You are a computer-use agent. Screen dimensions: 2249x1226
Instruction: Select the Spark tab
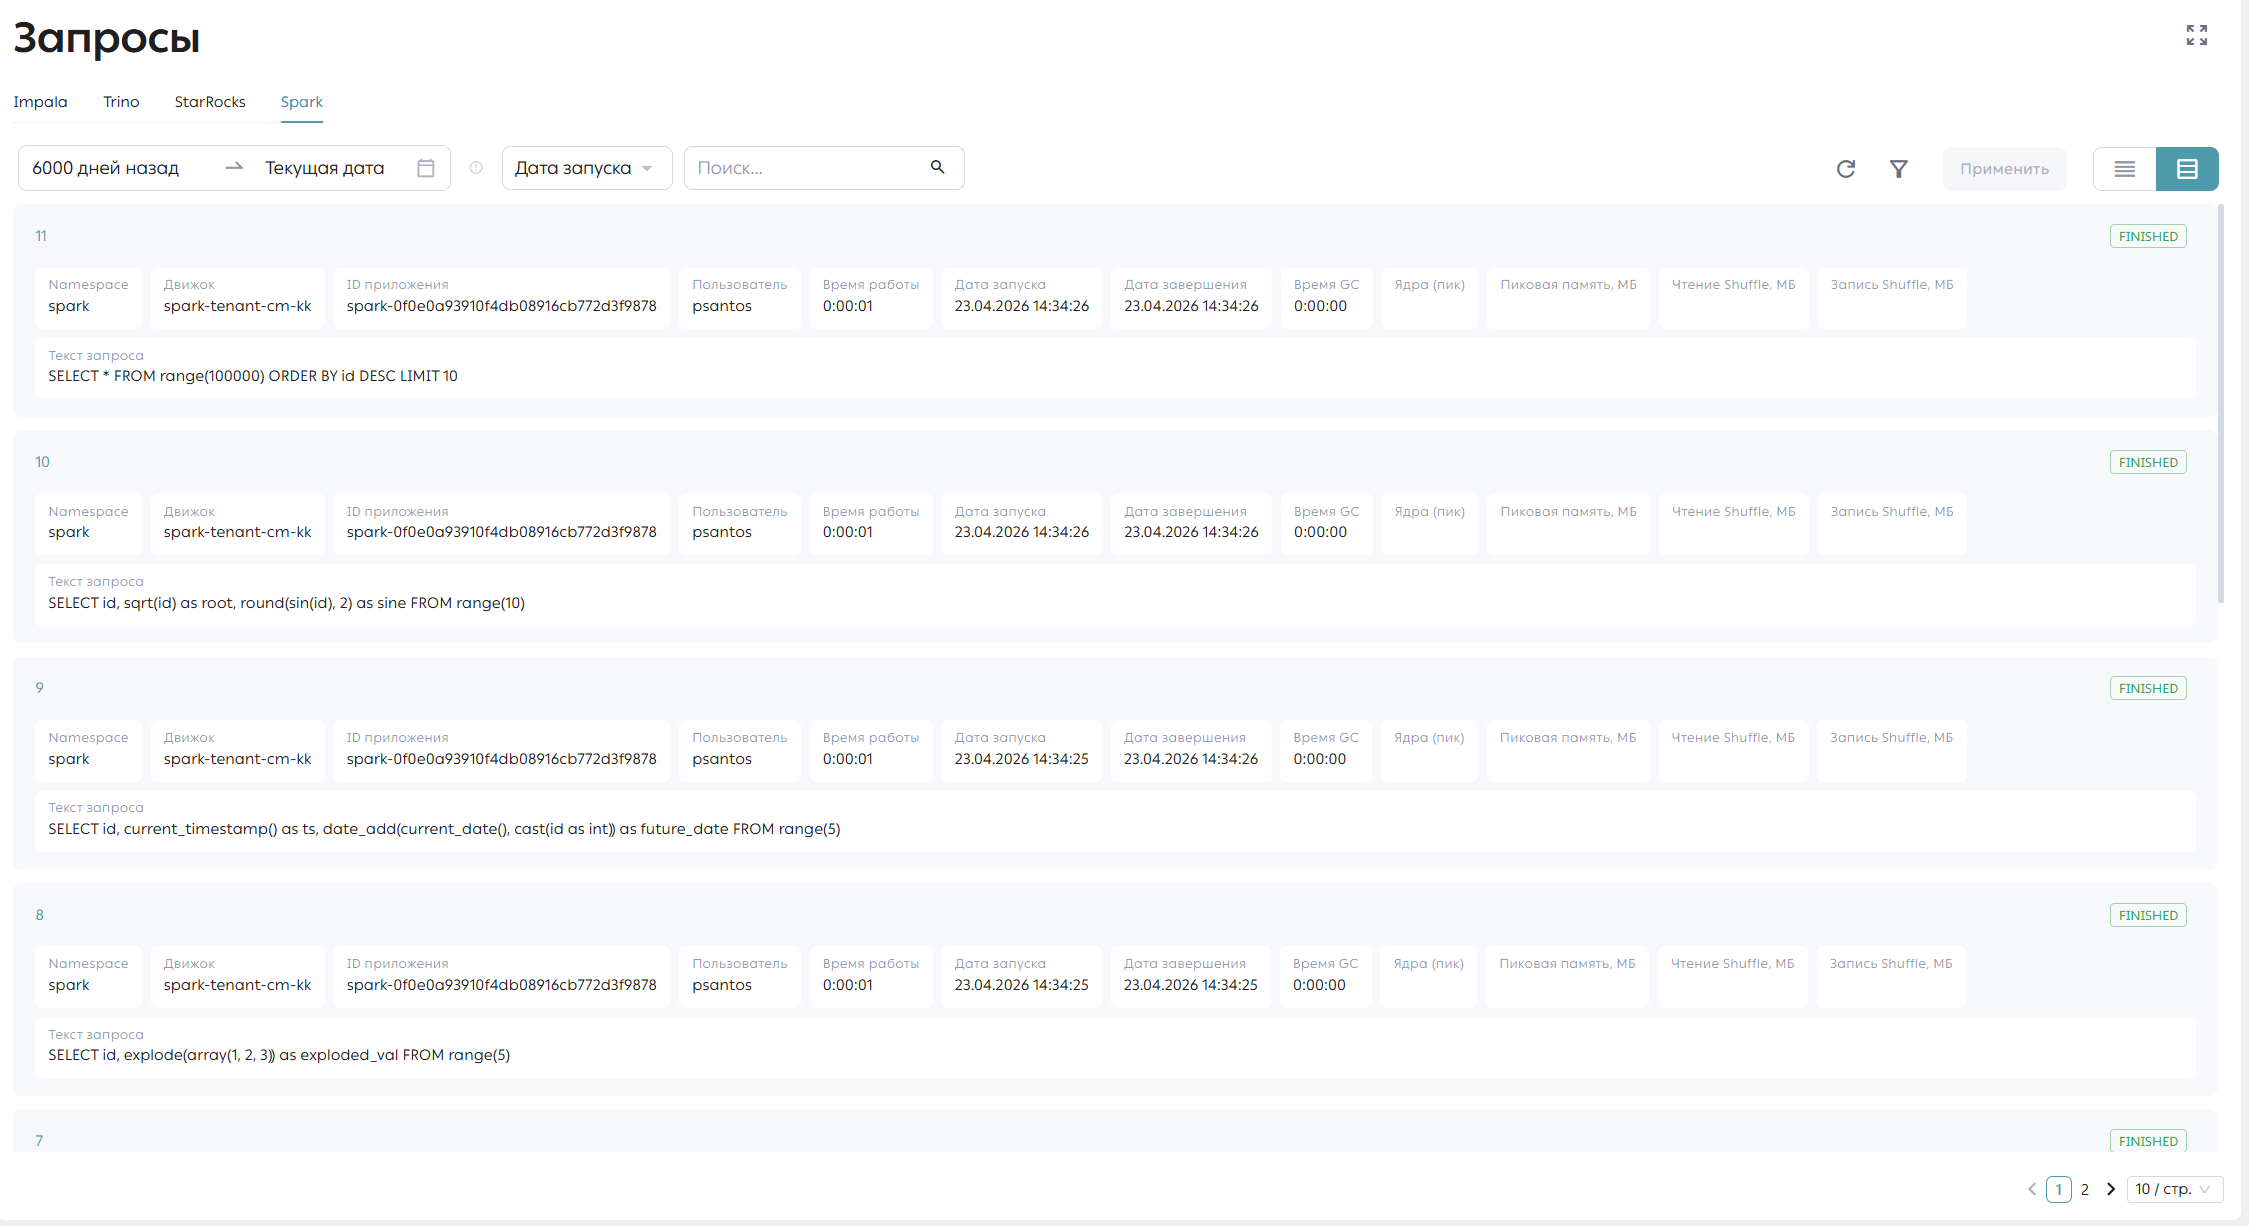[x=302, y=102]
